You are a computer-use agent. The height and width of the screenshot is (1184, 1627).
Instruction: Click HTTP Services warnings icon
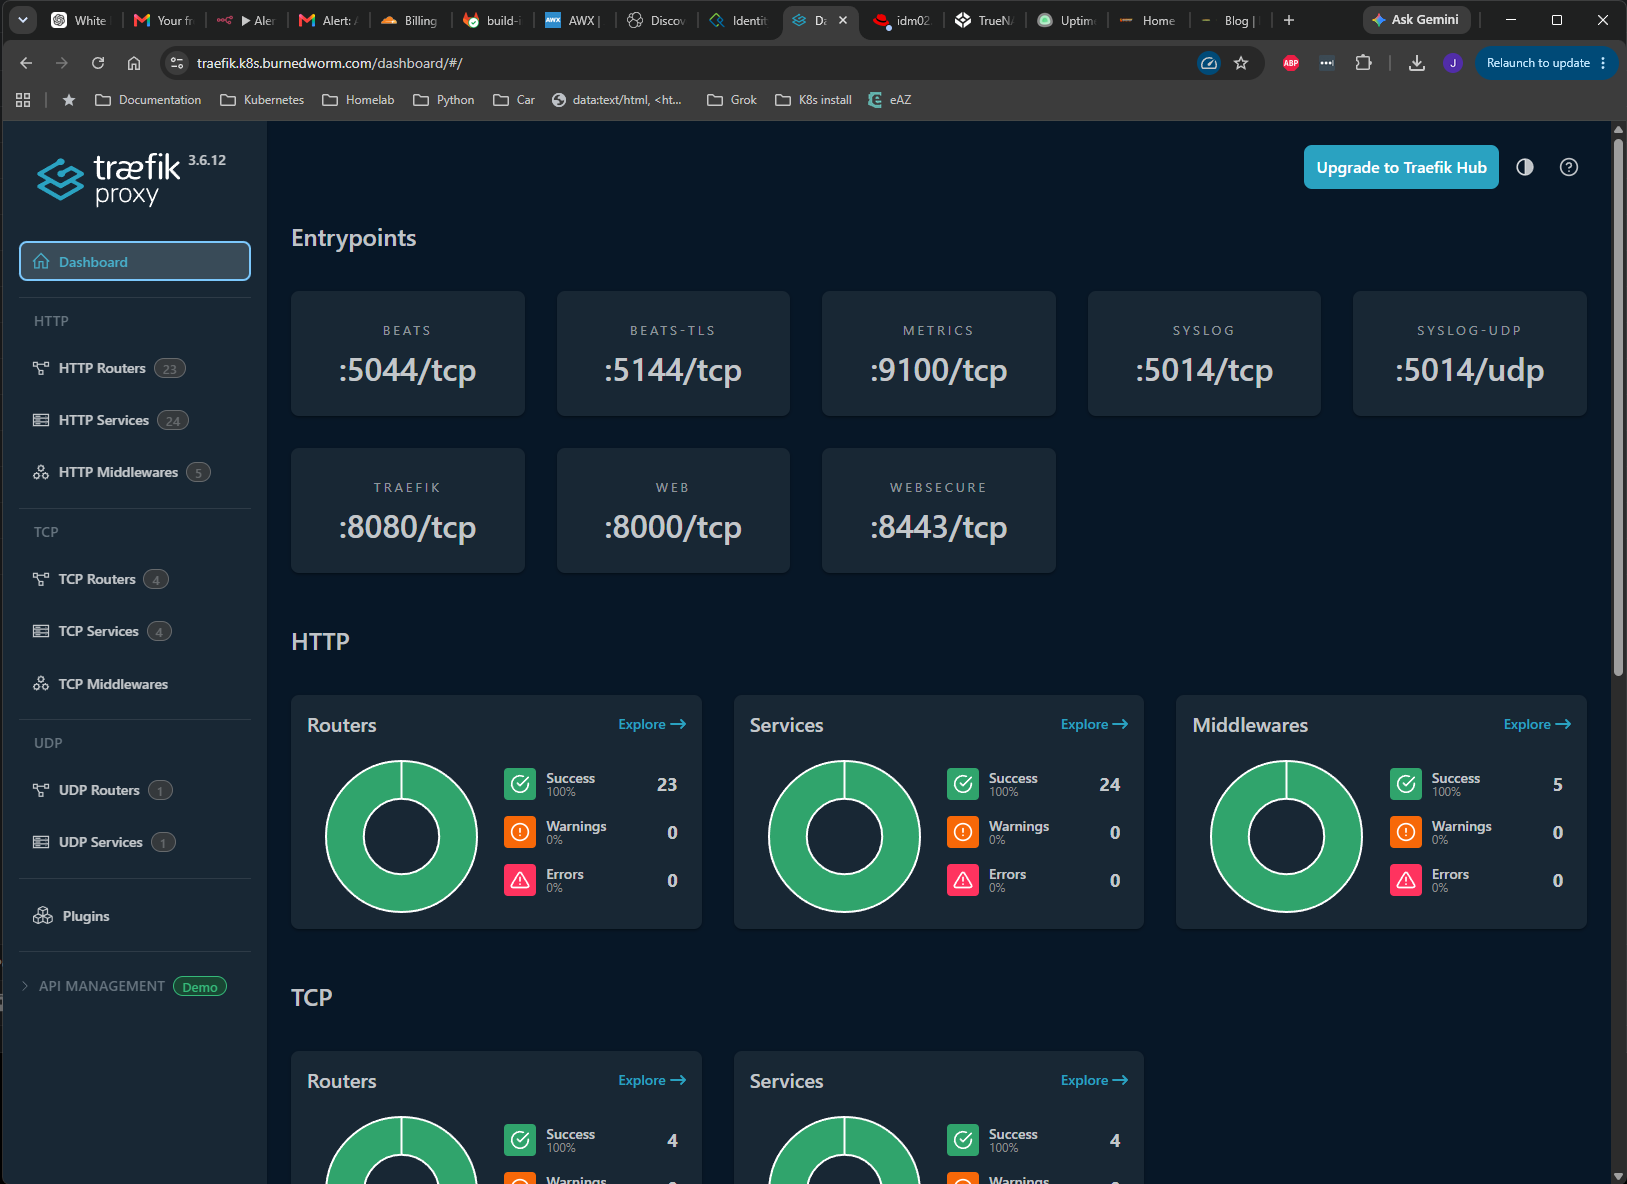click(963, 832)
